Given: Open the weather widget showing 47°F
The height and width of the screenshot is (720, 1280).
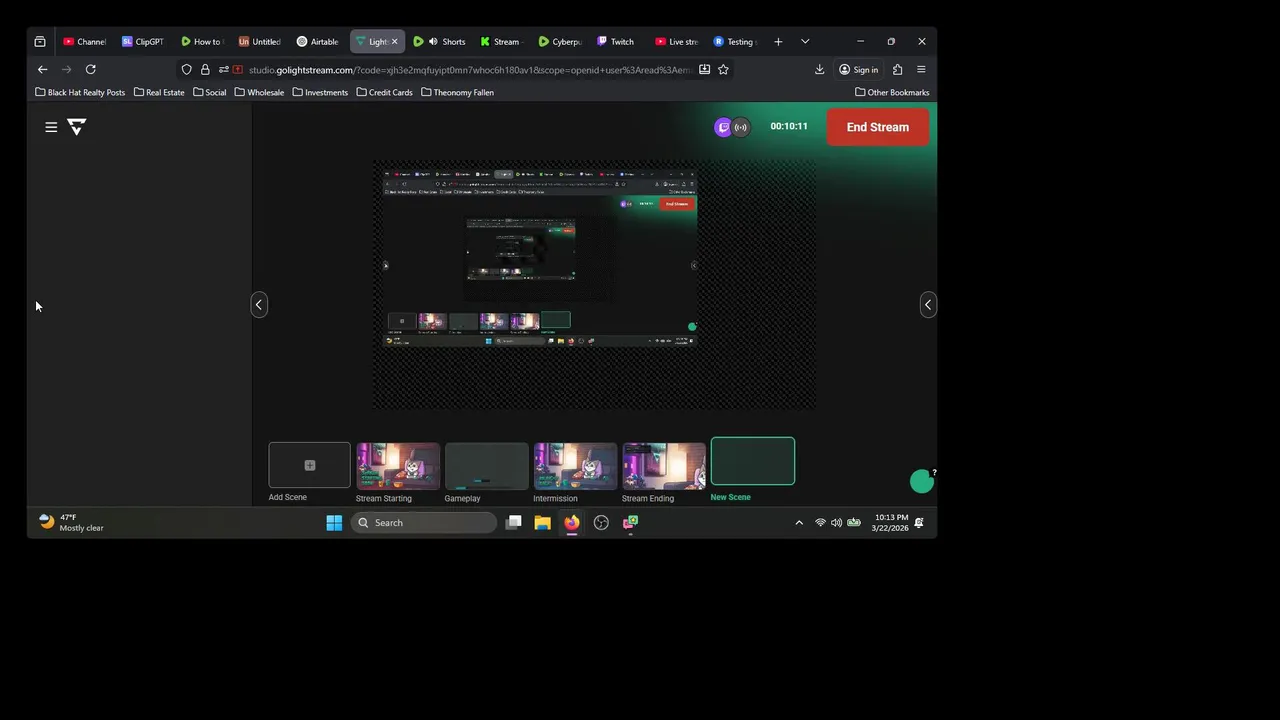Looking at the screenshot, I should click(71, 522).
